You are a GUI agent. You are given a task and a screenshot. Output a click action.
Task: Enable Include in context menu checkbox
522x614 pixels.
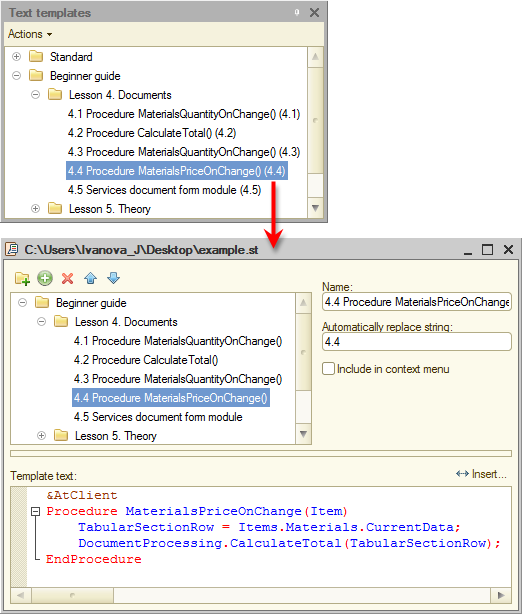pos(328,369)
